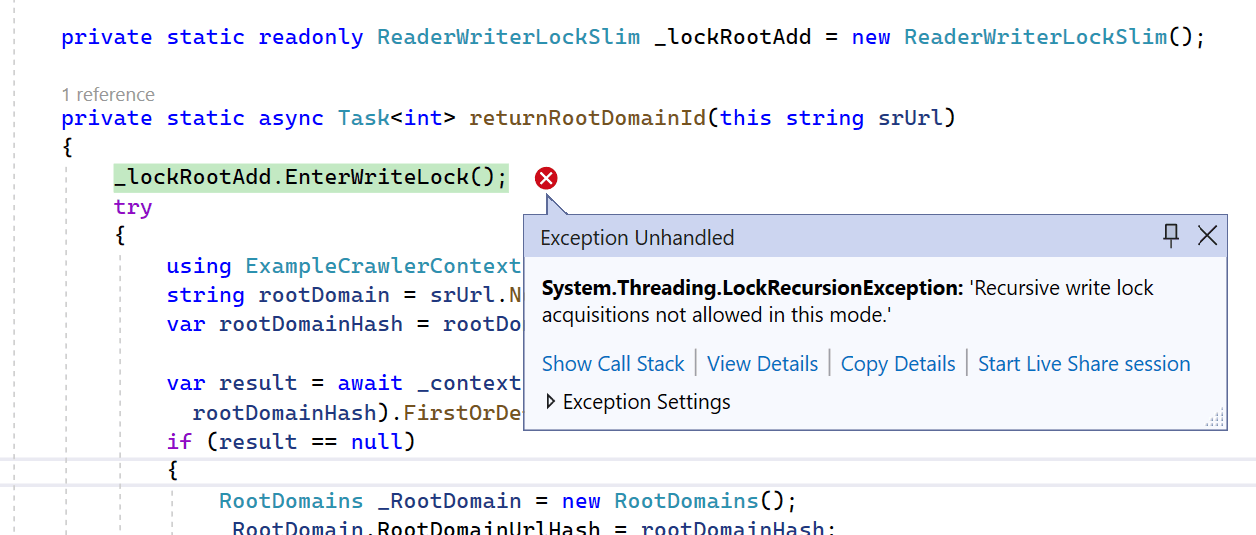The height and width of the screenshot is (535, 1256).
Task: Click the red exception error icon
Action: coord(546,178)
